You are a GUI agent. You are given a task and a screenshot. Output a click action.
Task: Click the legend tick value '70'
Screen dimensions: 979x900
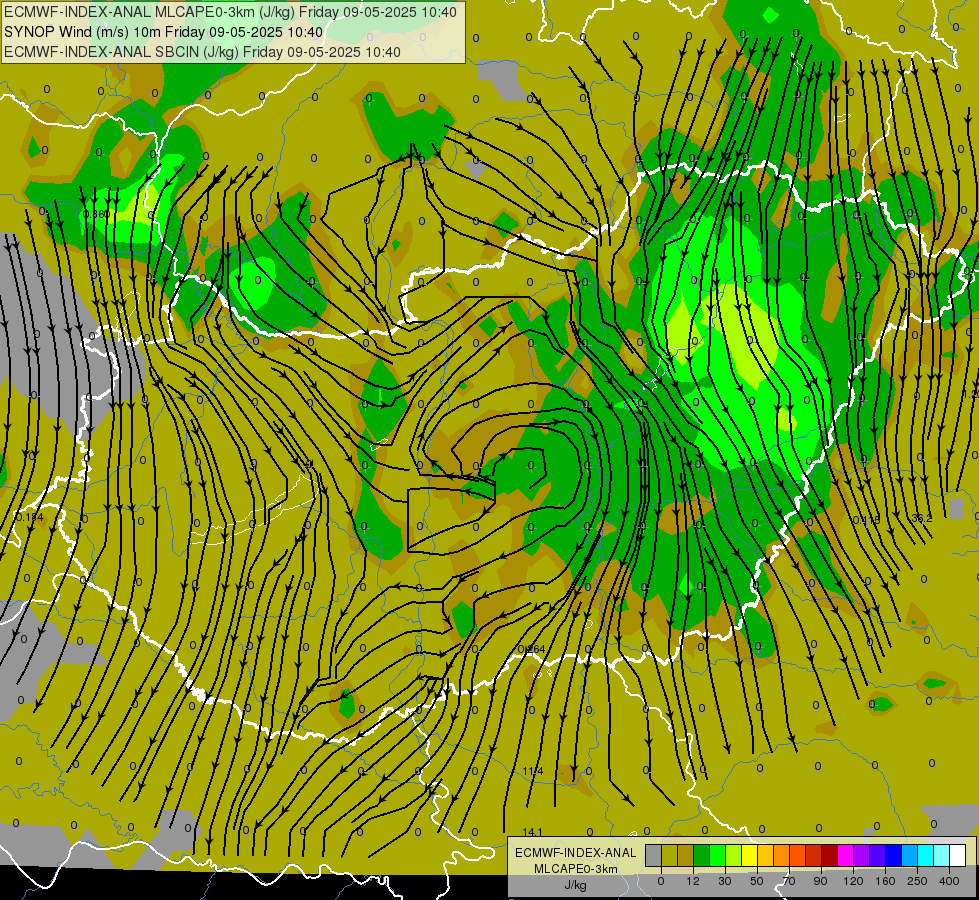click(x=789, y=881)
